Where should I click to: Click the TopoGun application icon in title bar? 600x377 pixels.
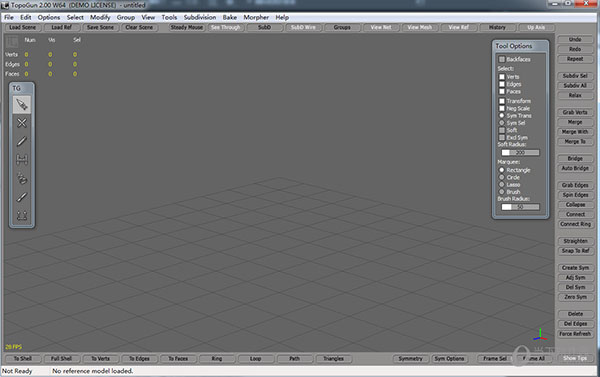[5, 5]
